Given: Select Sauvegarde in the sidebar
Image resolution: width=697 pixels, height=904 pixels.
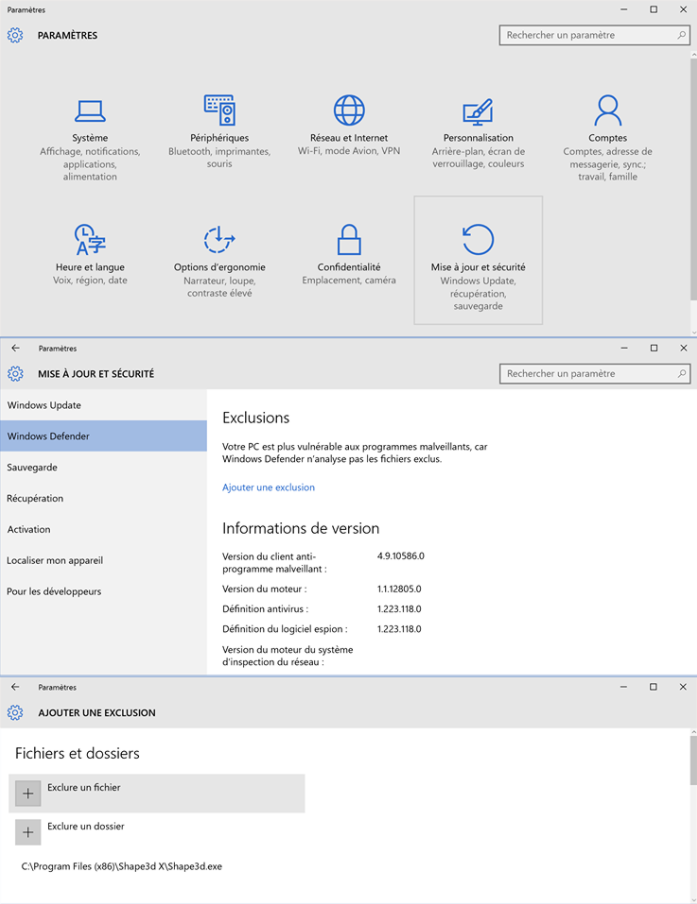Looking at the screenshot, I should (103, 468).
